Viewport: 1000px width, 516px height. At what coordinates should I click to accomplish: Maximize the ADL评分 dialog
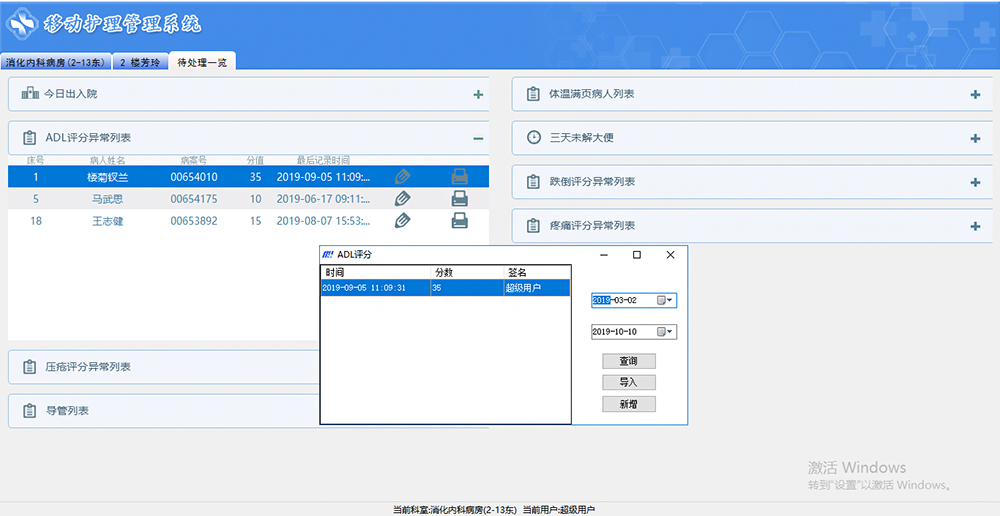(x=636, y=254)
